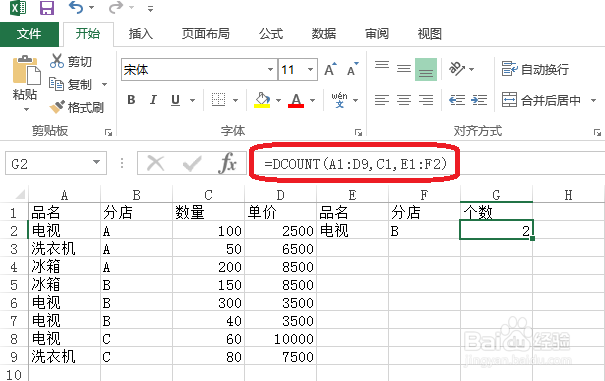
Task: Click the Cancel X icon in formula bar
Action: pyautogui.click(x=155, y=163)
